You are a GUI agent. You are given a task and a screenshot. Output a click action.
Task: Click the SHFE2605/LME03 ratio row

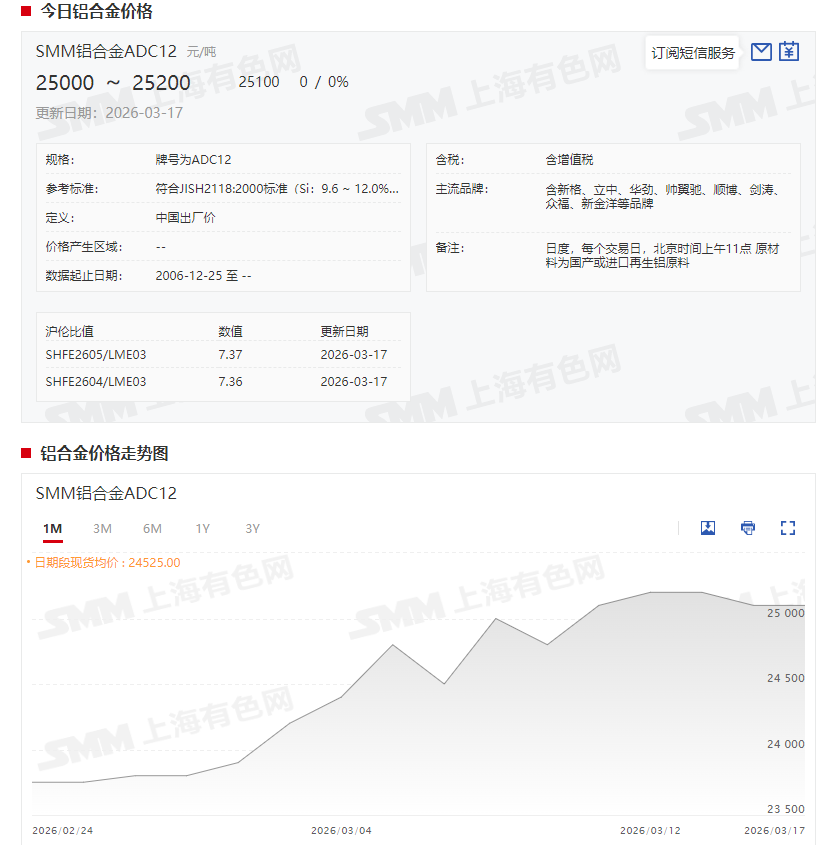[x=223, y=355]
